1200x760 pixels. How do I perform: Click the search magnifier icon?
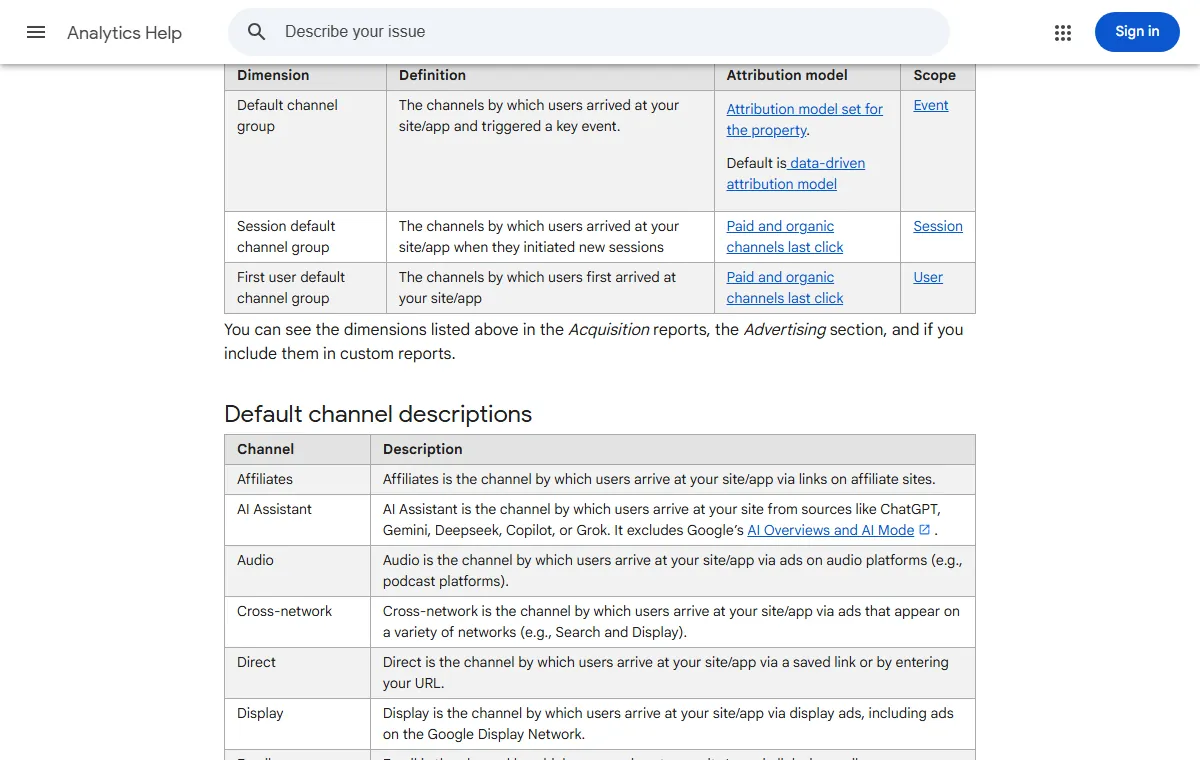click(257, 32)
